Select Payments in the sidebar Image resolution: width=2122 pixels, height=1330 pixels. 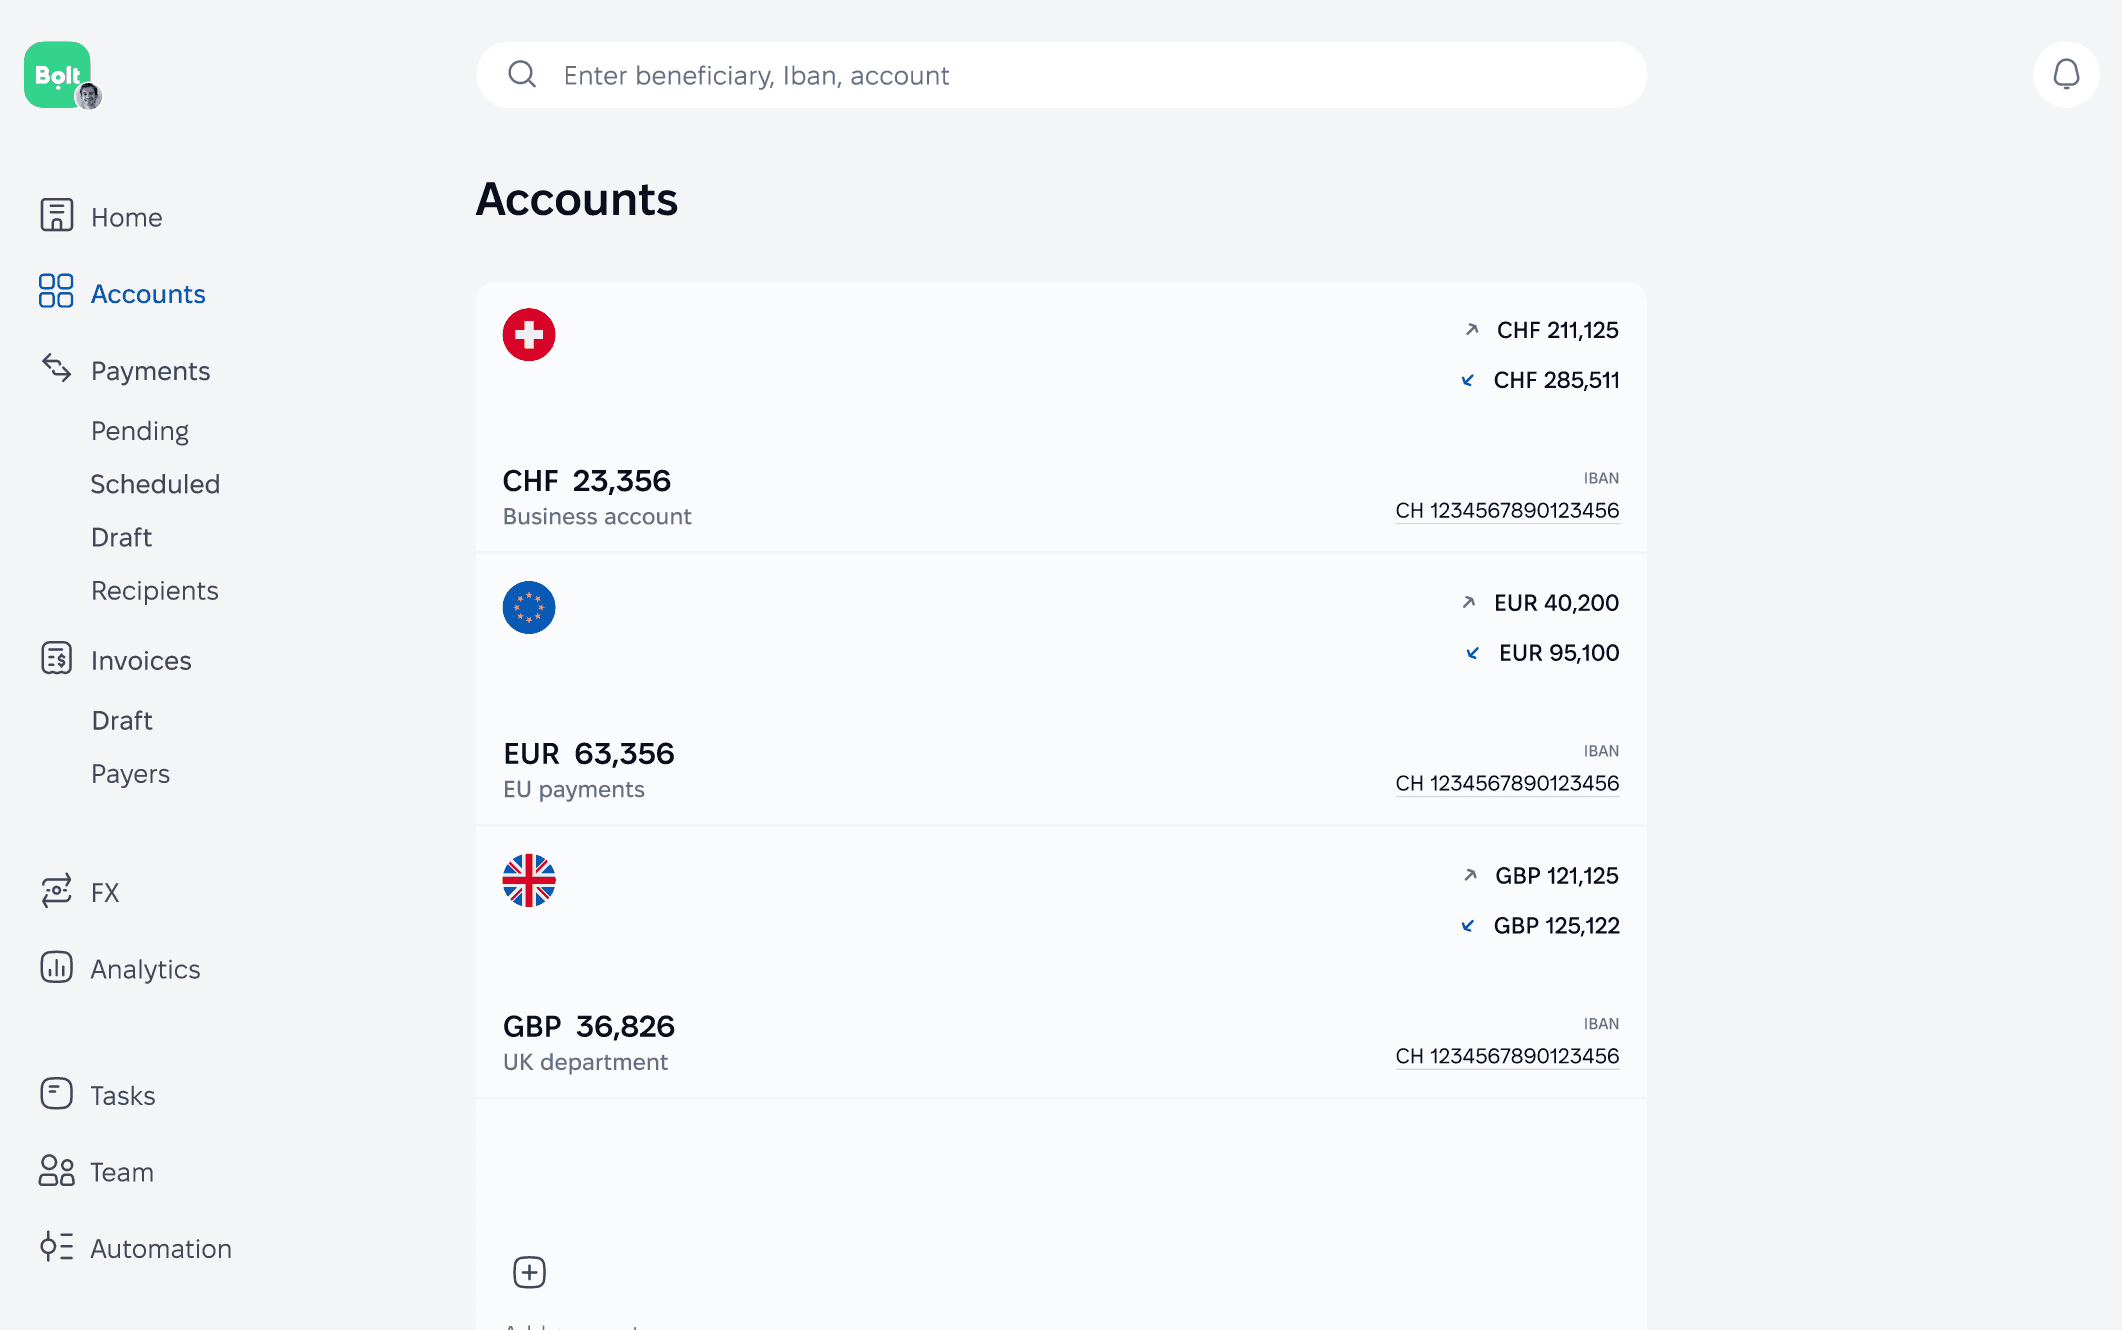click(x=150, y=371)
